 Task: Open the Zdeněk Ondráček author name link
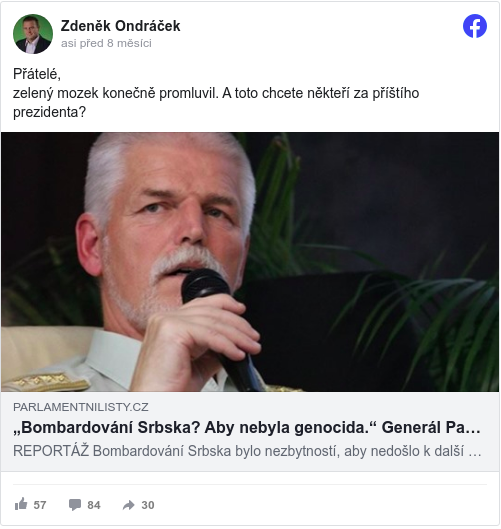tap(120, 26)
